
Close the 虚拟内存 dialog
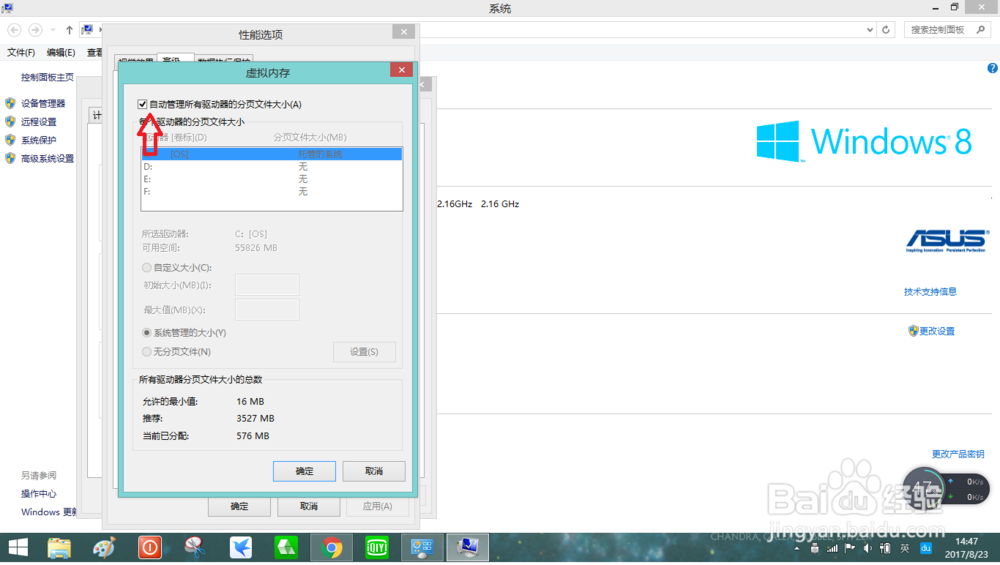point(402,70)
